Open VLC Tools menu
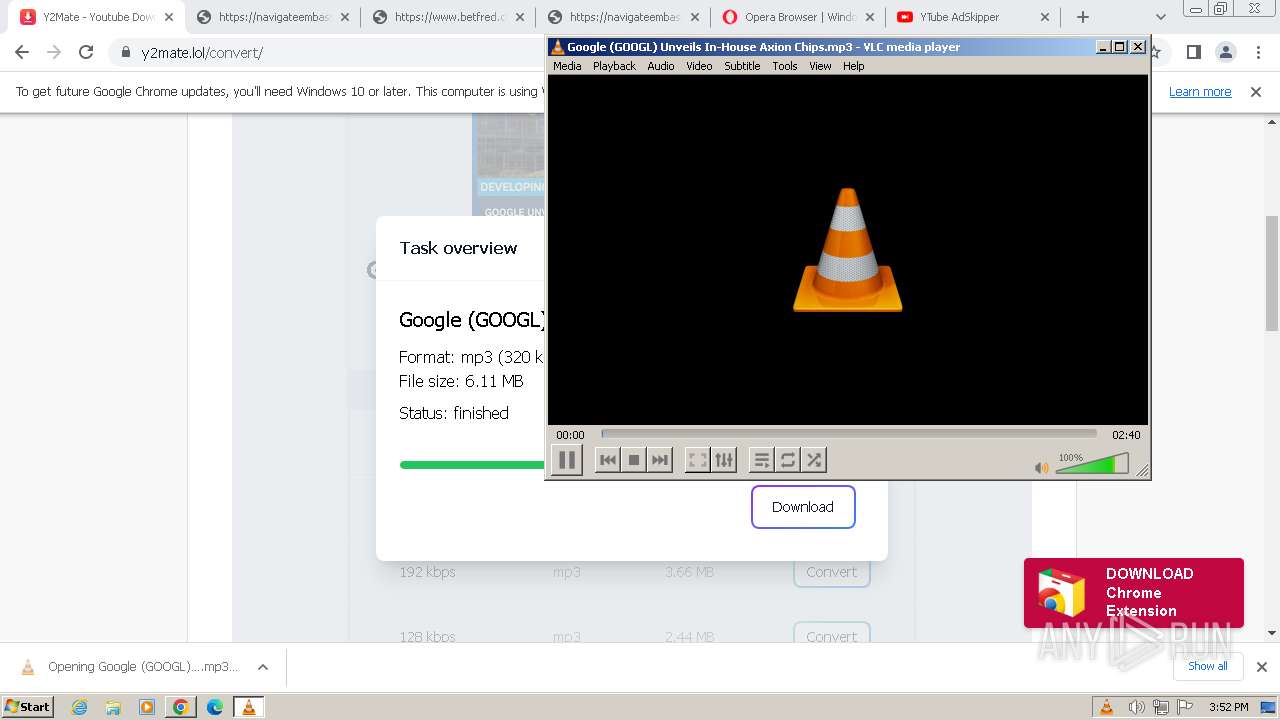This screenshot has width=1280, height=720. click(x=785, y=66)
